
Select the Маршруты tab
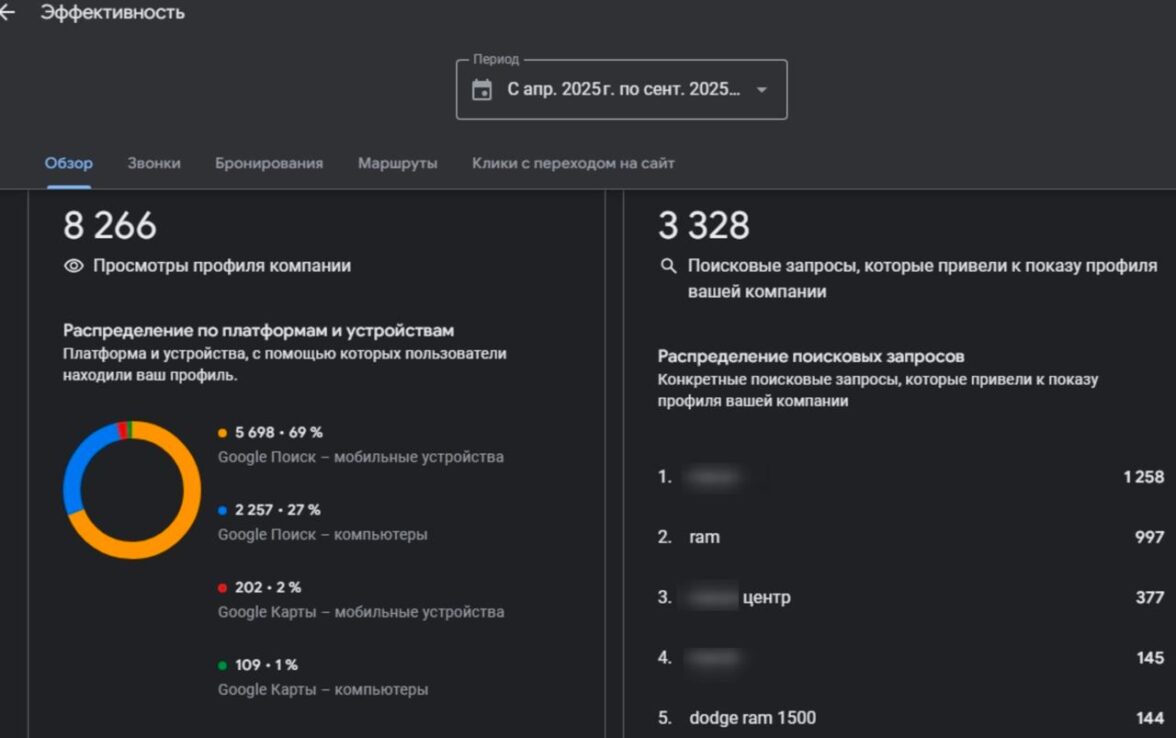(398, 163)
